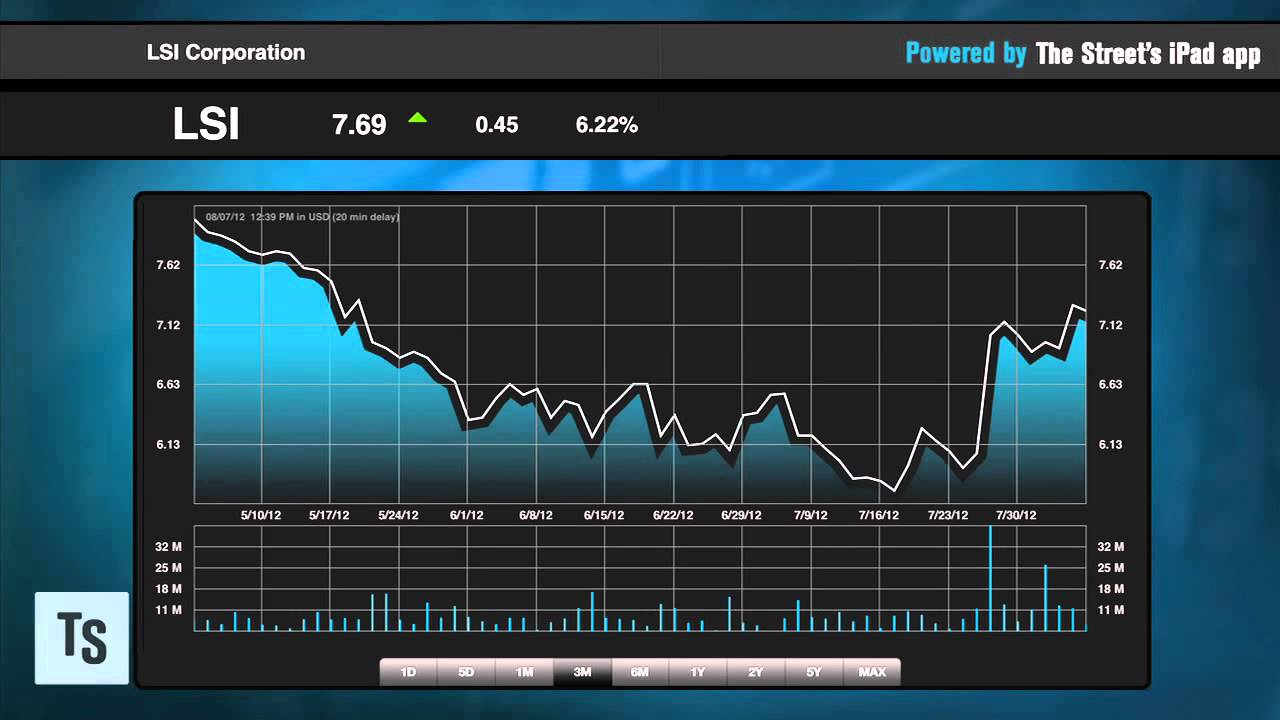Click the right 7.12 price axis label
The width and height of the screenshot is (1280, 720).
tap(1110, 325)
